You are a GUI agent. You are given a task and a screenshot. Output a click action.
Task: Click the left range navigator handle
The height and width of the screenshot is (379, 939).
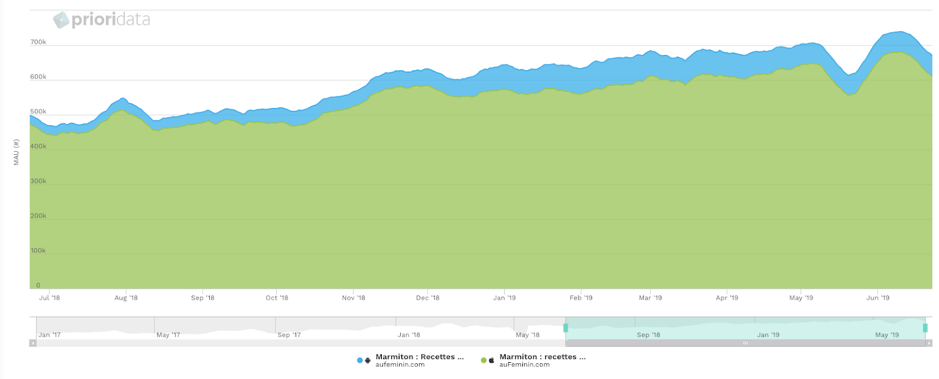point(565,328)
